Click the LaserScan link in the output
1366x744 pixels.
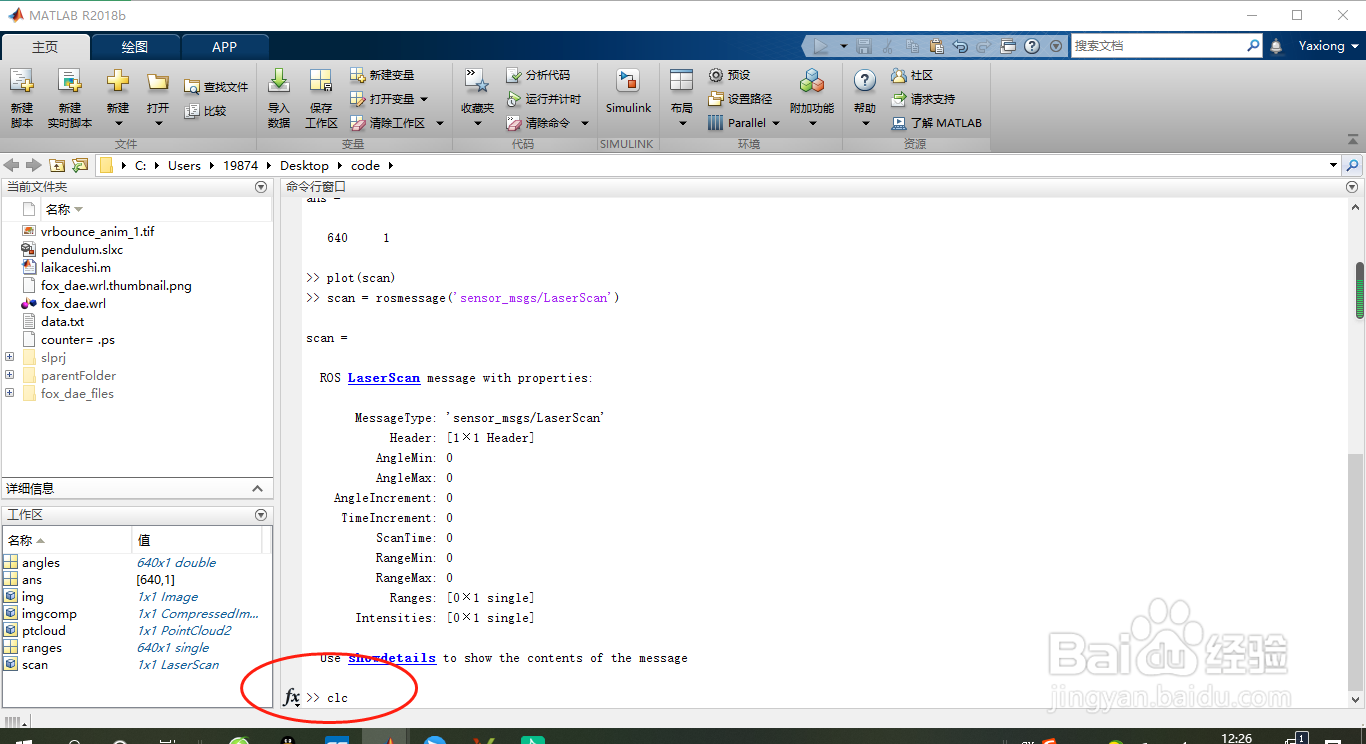tap(384, 378)
